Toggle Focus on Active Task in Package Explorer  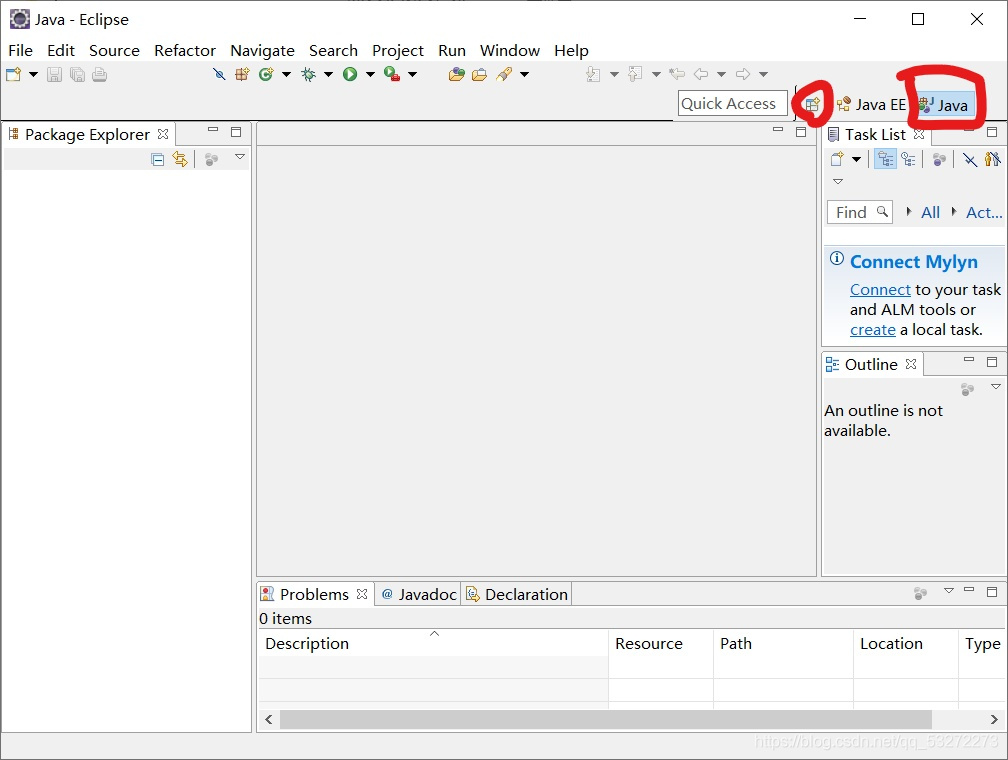click(x=212, y=159)
